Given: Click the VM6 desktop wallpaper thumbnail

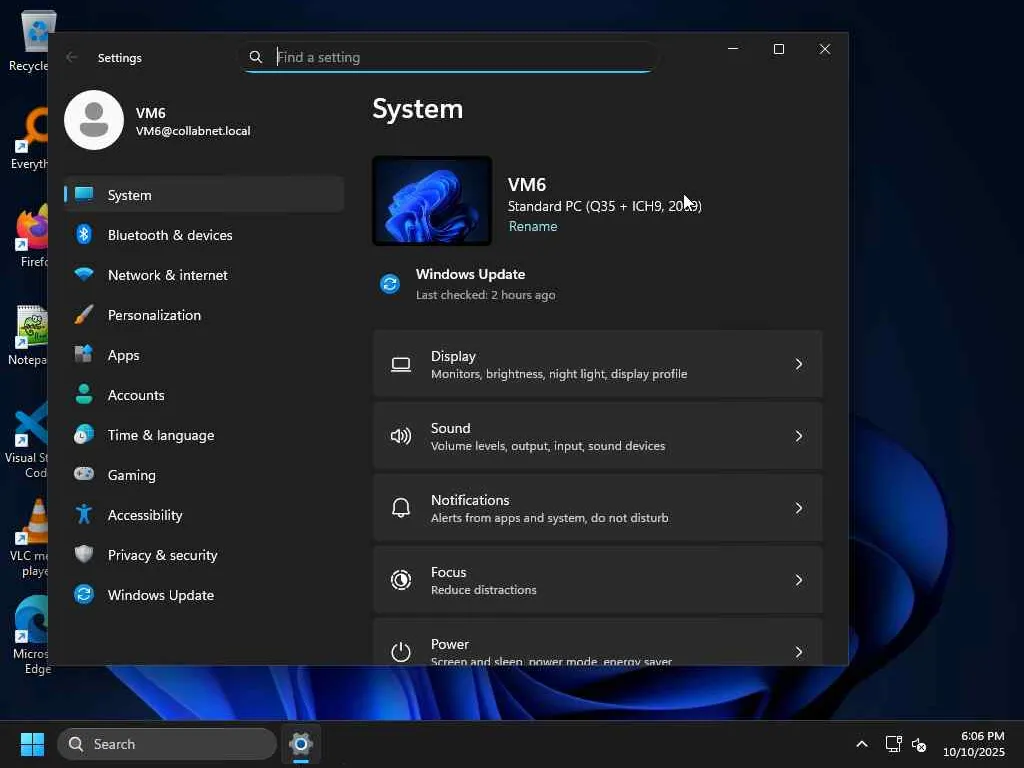Looking at the screenshot, I should coord(432,201).
